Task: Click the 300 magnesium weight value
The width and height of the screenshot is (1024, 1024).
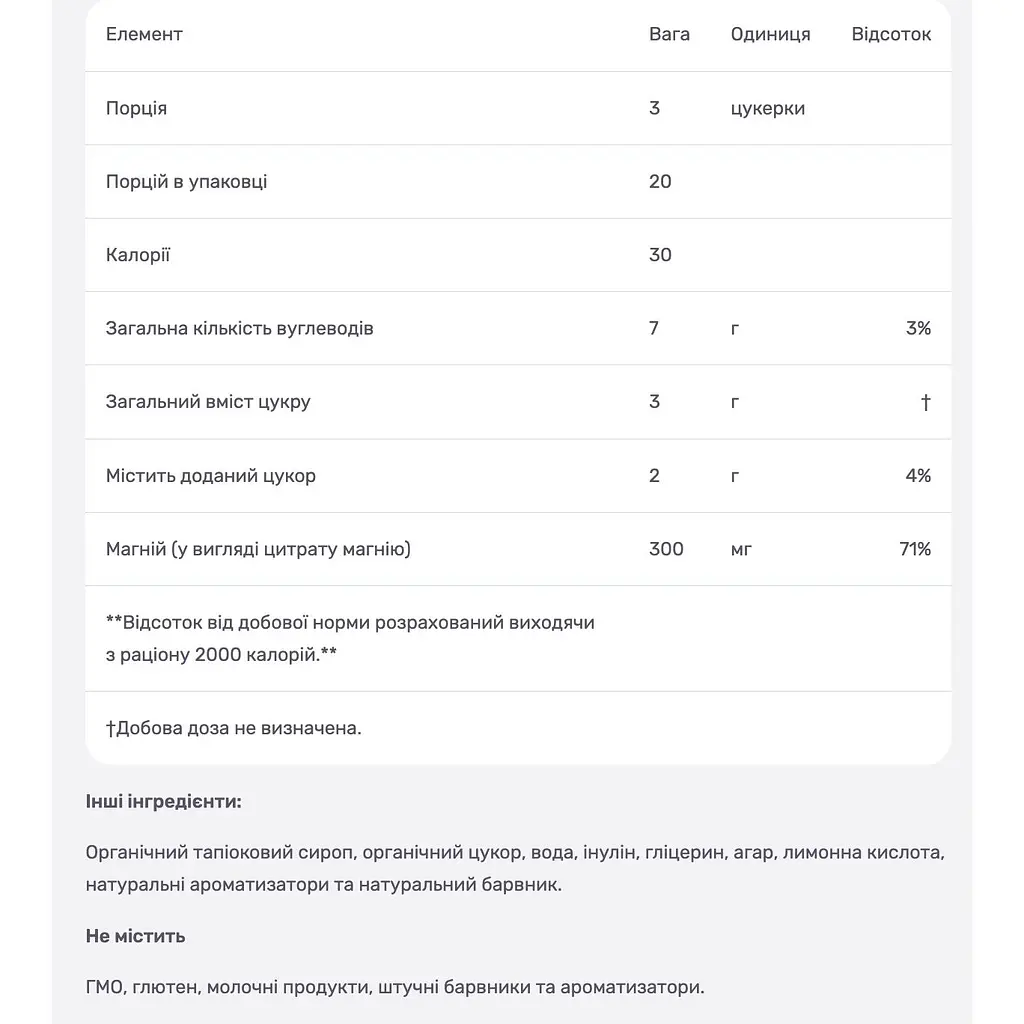Action: (x=666, y=549)
